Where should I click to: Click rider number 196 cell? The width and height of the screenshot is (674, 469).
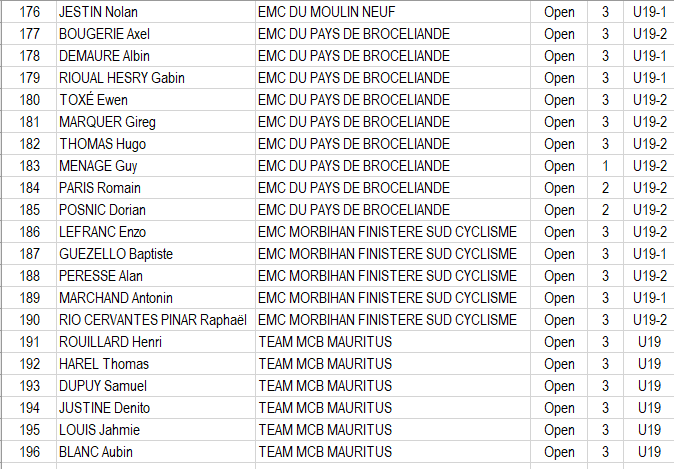click(x=29, y=452)
